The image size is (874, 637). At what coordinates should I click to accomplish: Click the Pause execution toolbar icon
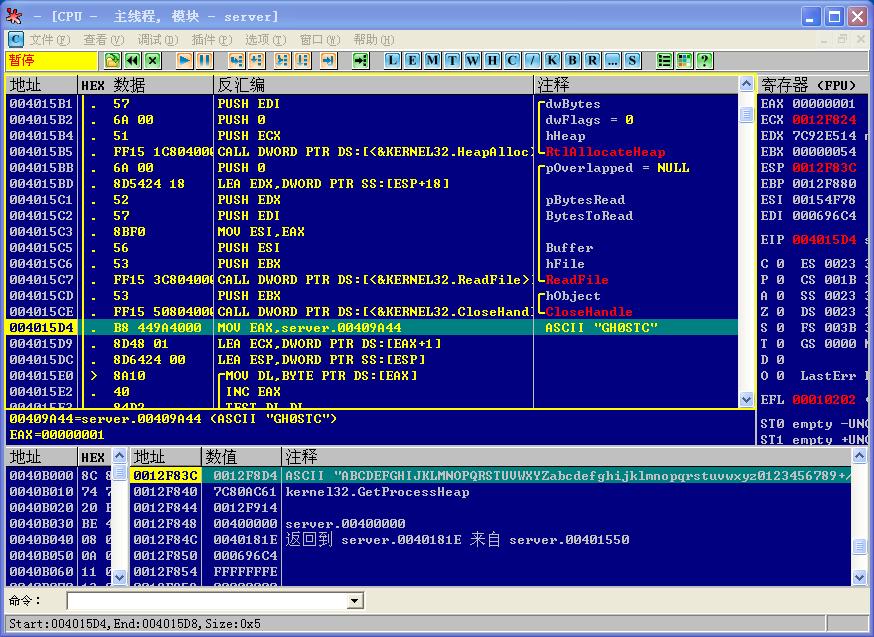point(205,61)
